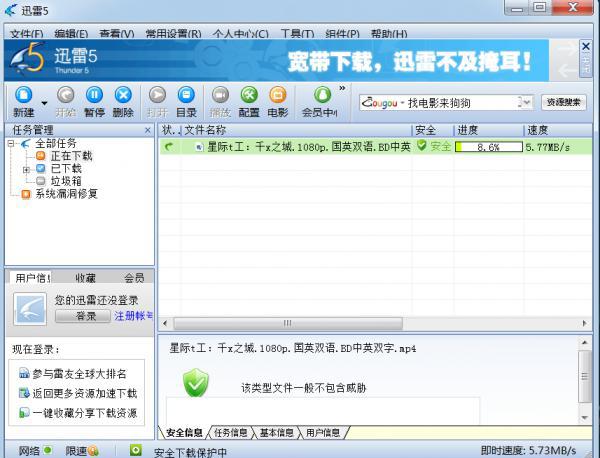The image size is (600, 458).
Task: Open the 文件(F) menu
Action: tap(26, 34)
